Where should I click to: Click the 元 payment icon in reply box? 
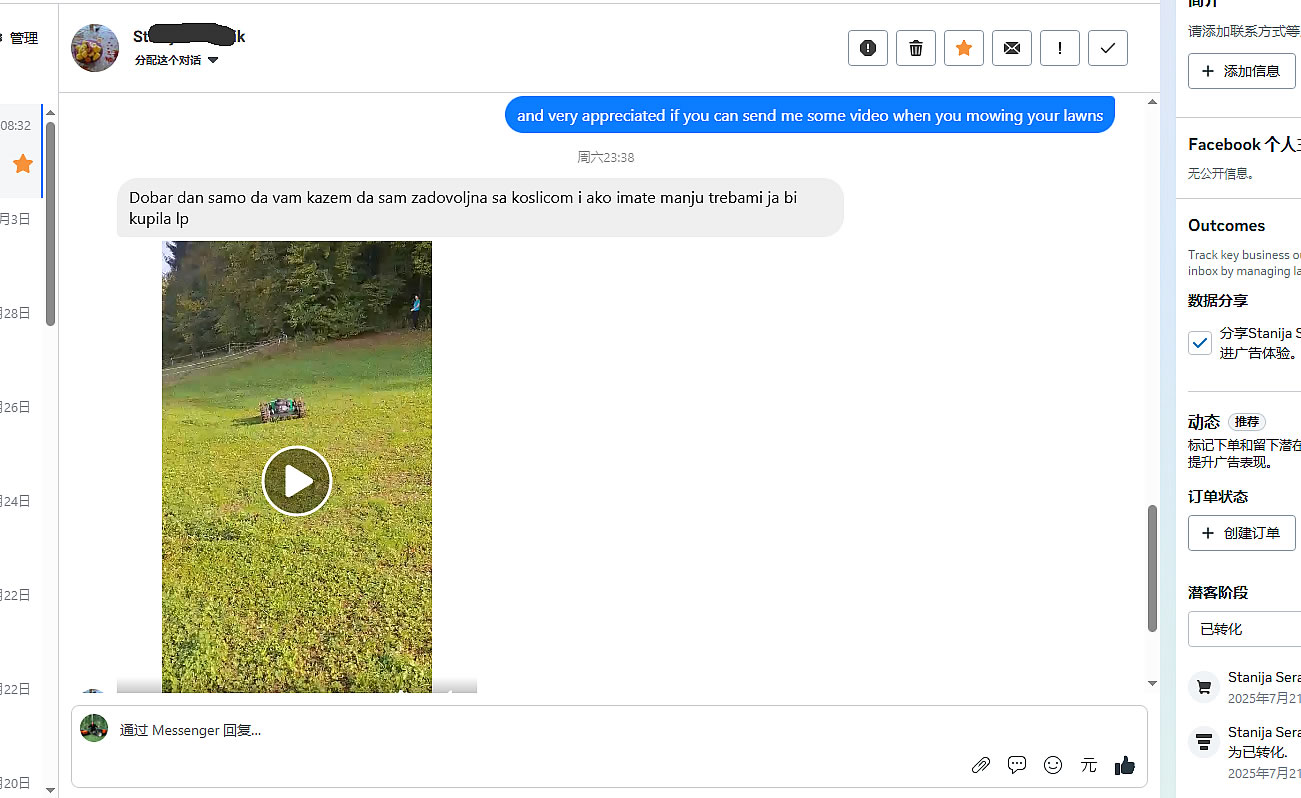pos(1089,765)
